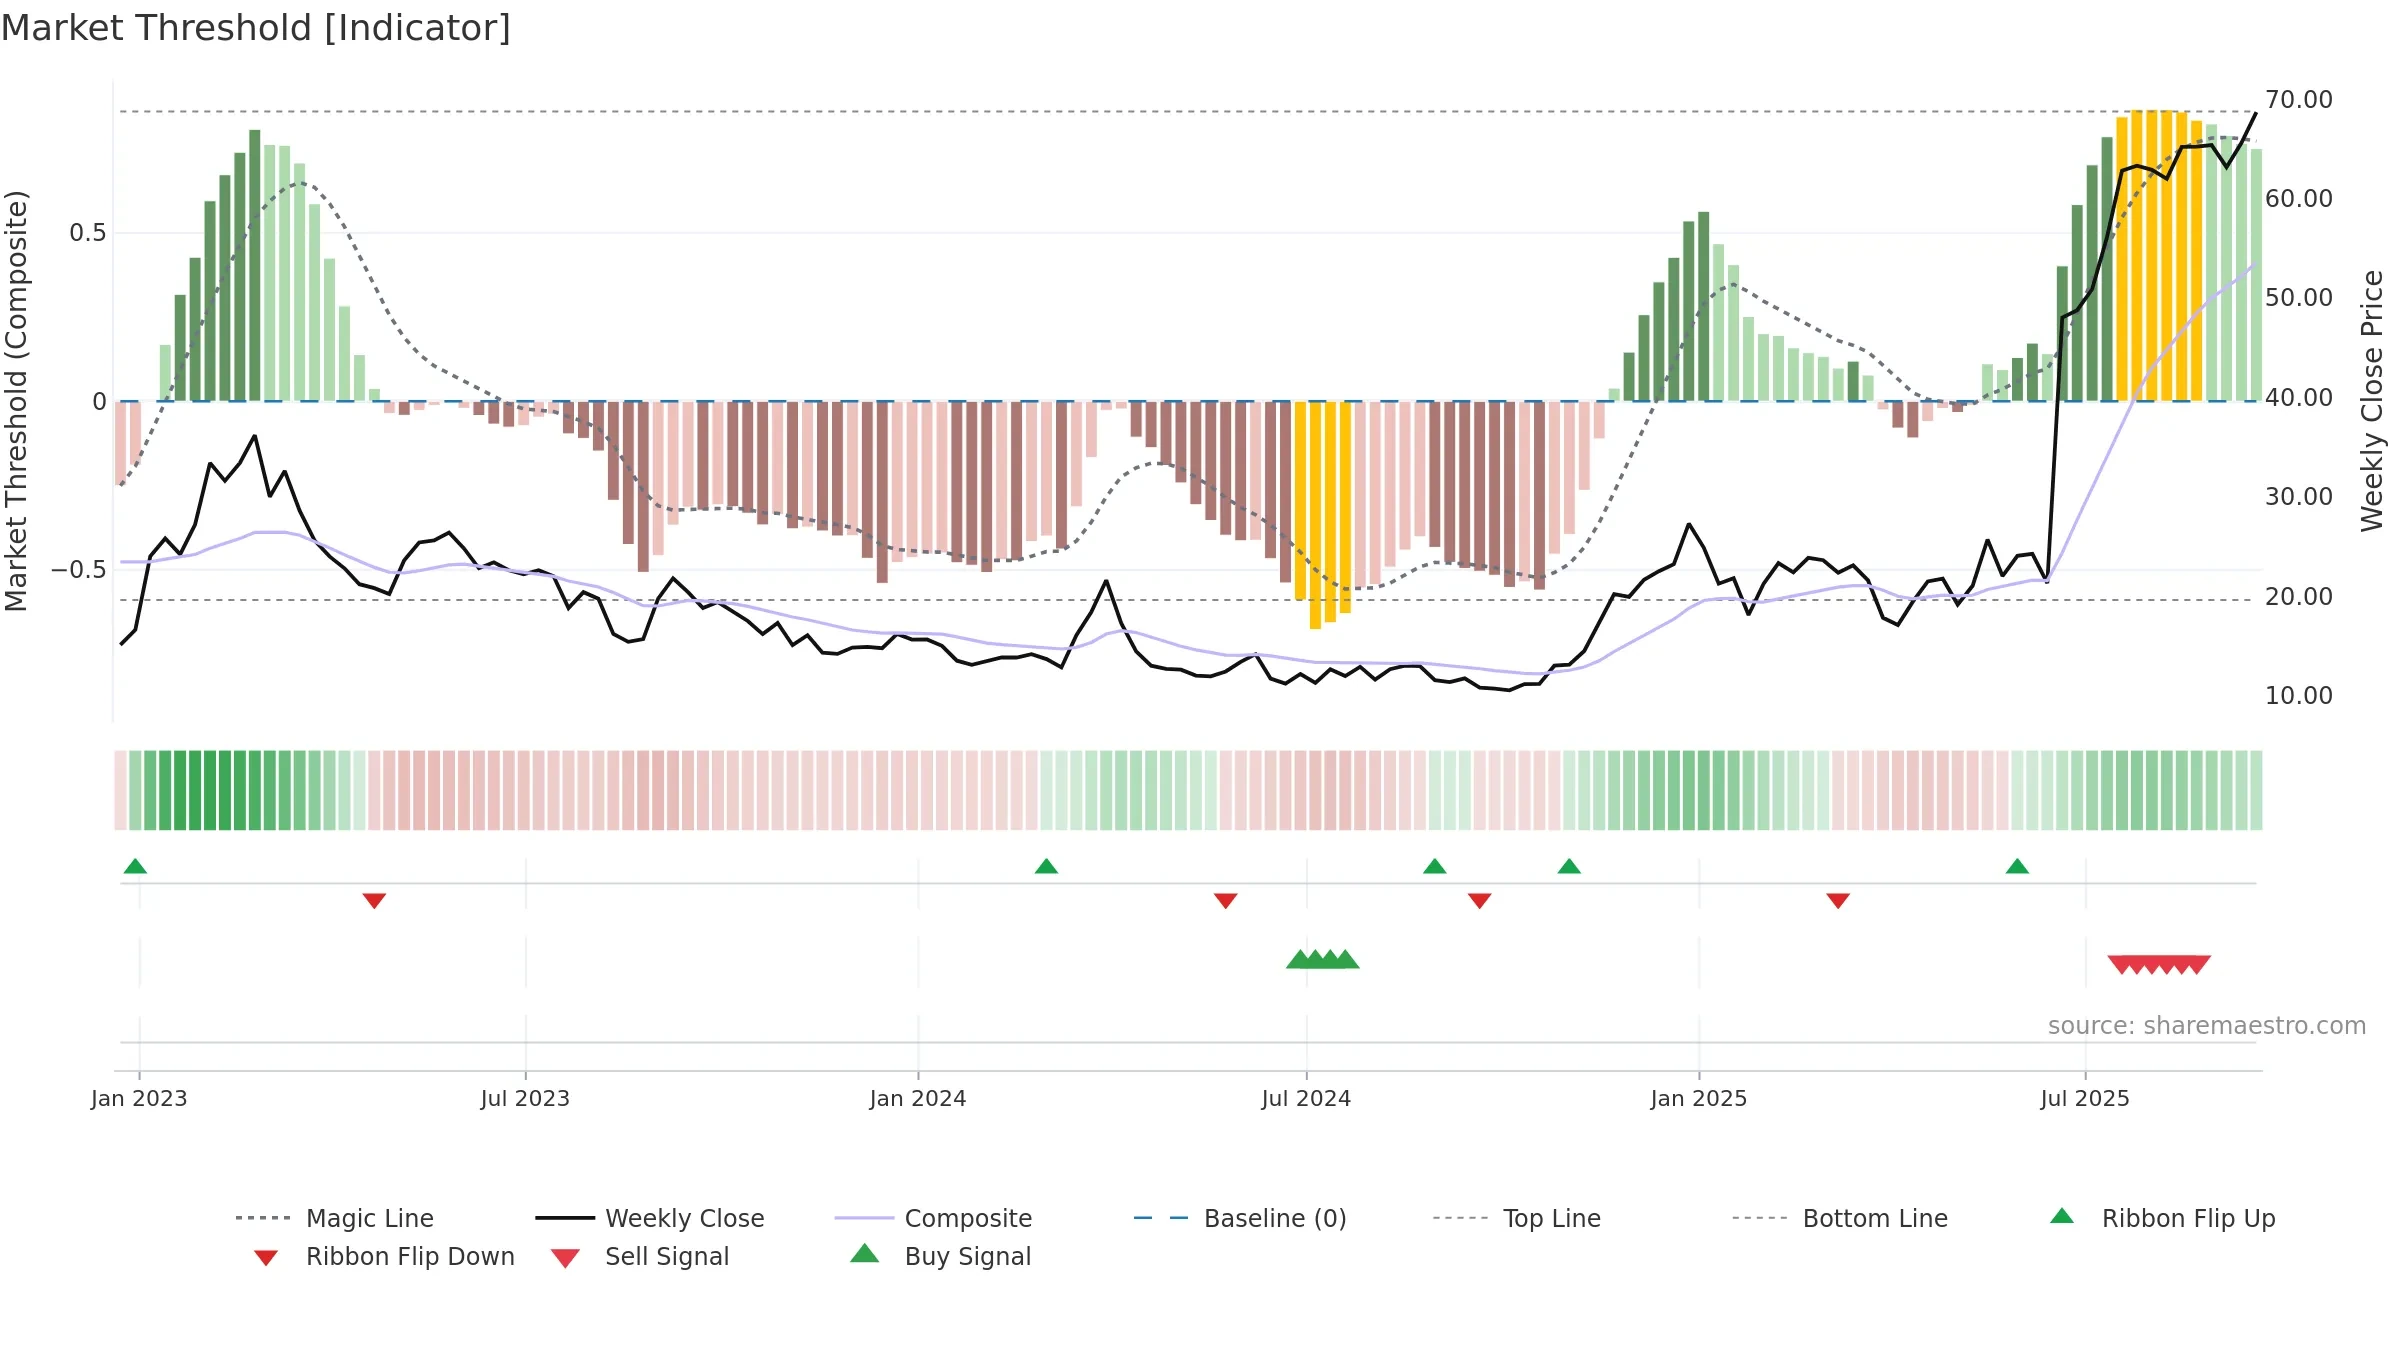Click the sell signal cluster after Jul 2025
This screenshot has width=2400, height=1350.
[x=2159, y=965]
